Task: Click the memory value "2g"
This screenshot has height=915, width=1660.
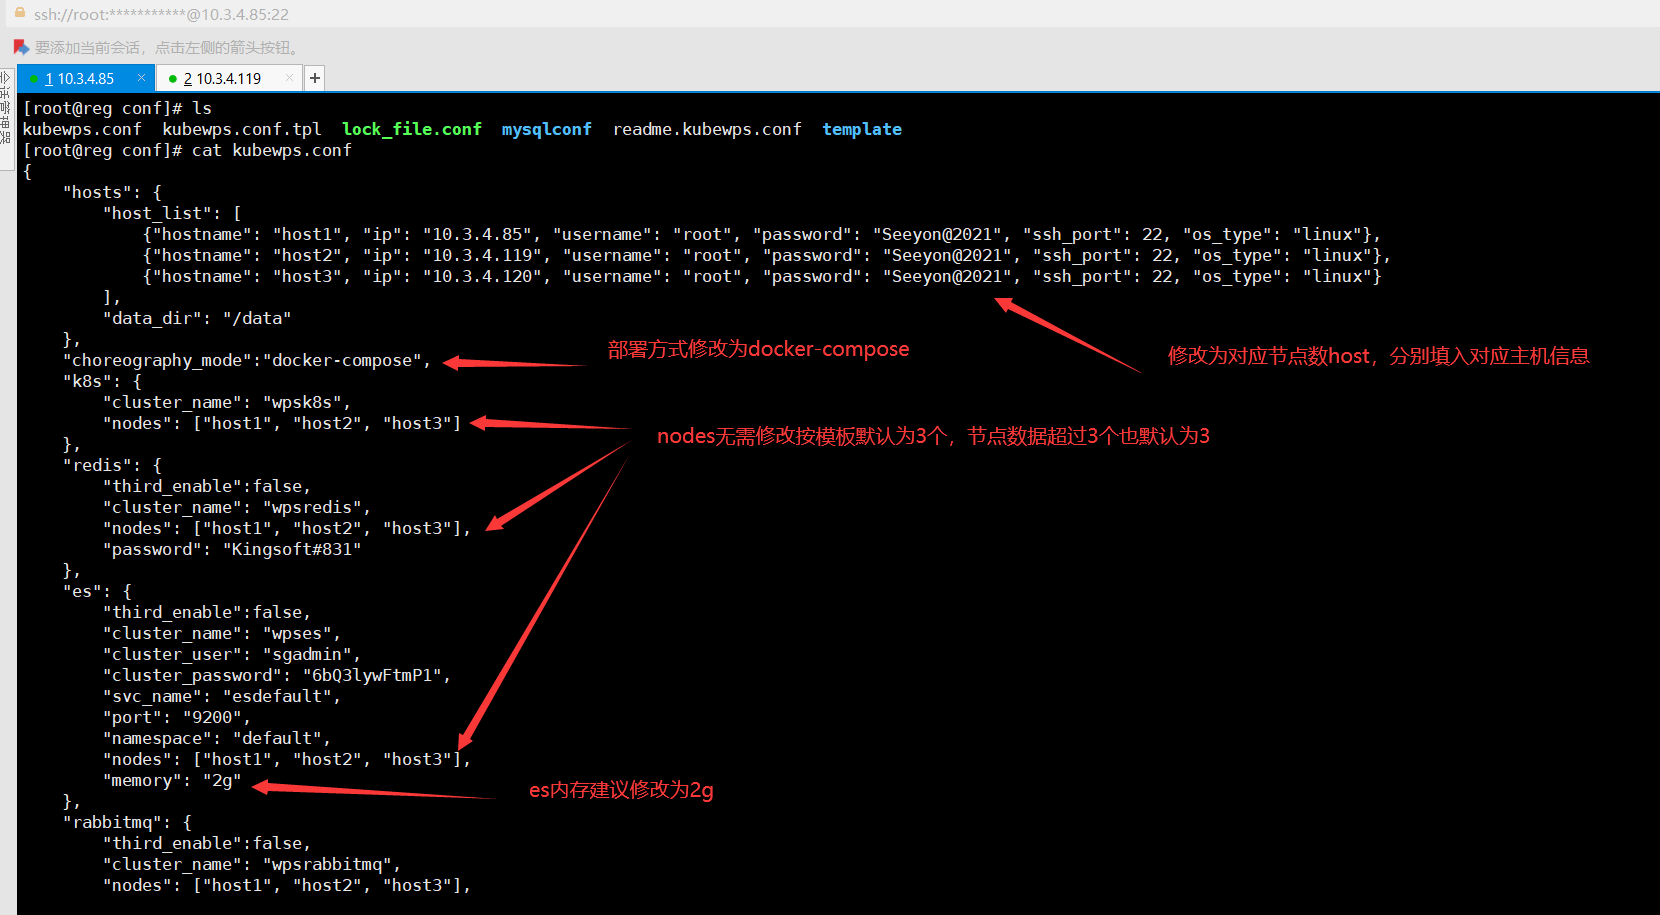Action: [222, 780]
